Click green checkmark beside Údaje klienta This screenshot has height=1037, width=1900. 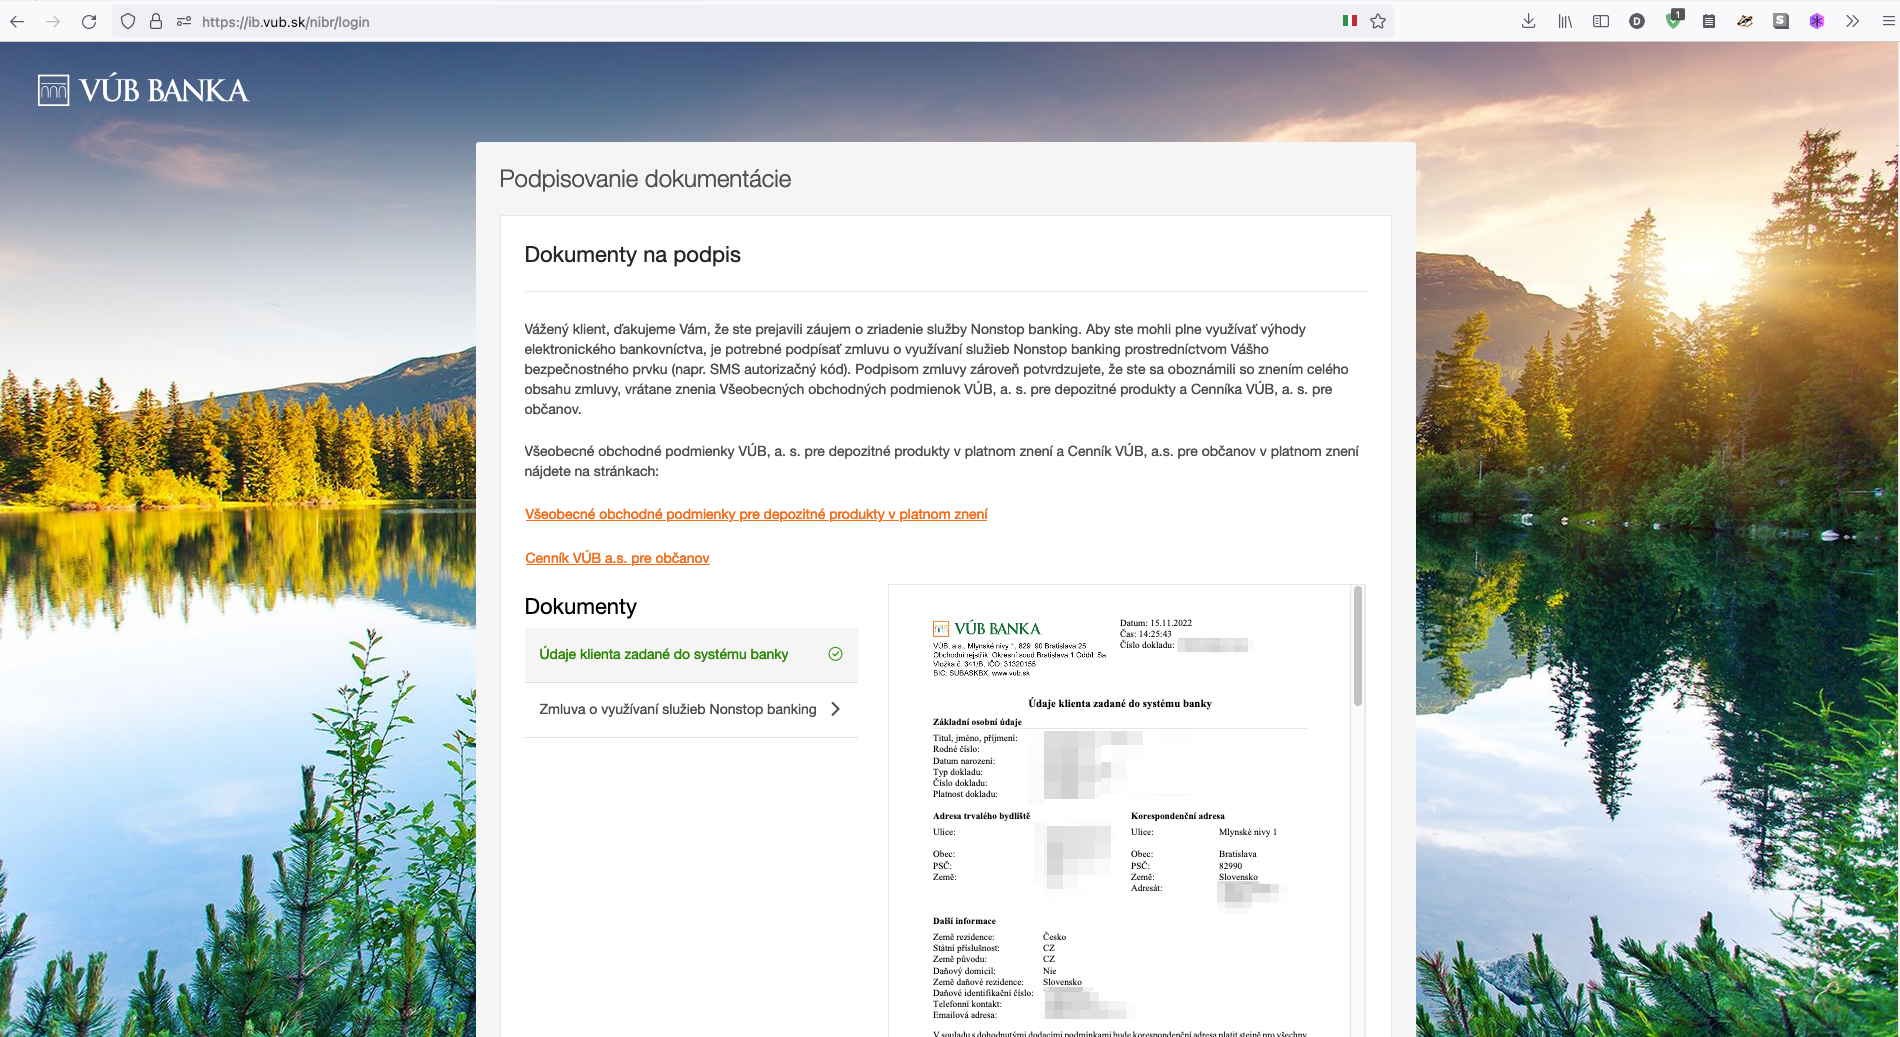tap(835, 654)
